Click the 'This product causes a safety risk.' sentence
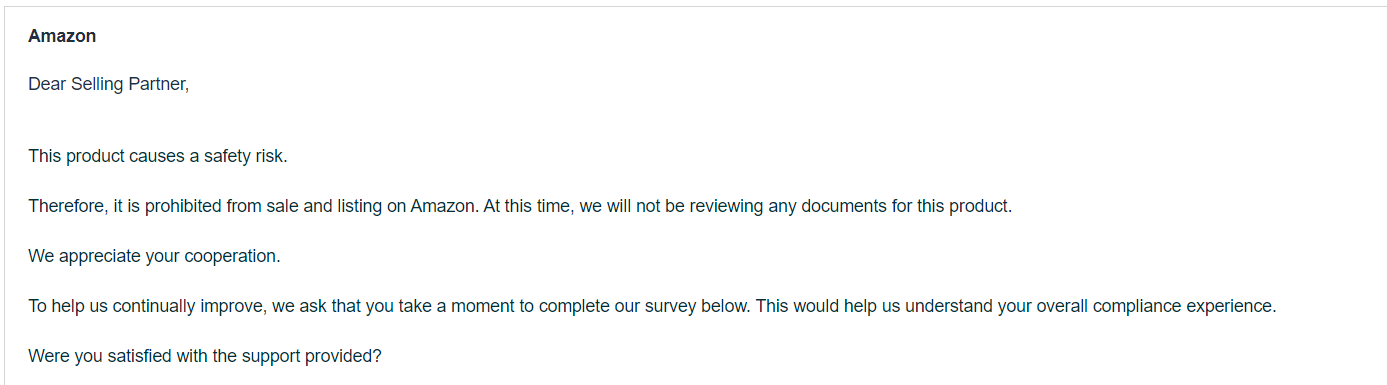 [x=158, y=156]
